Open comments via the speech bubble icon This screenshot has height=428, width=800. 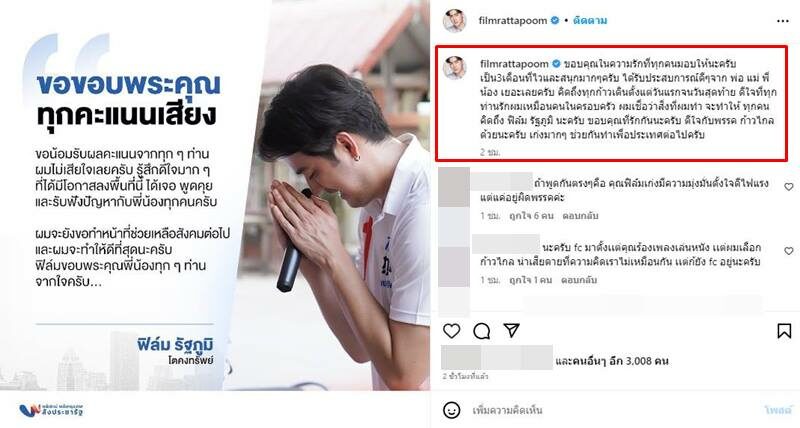(481, 331)
